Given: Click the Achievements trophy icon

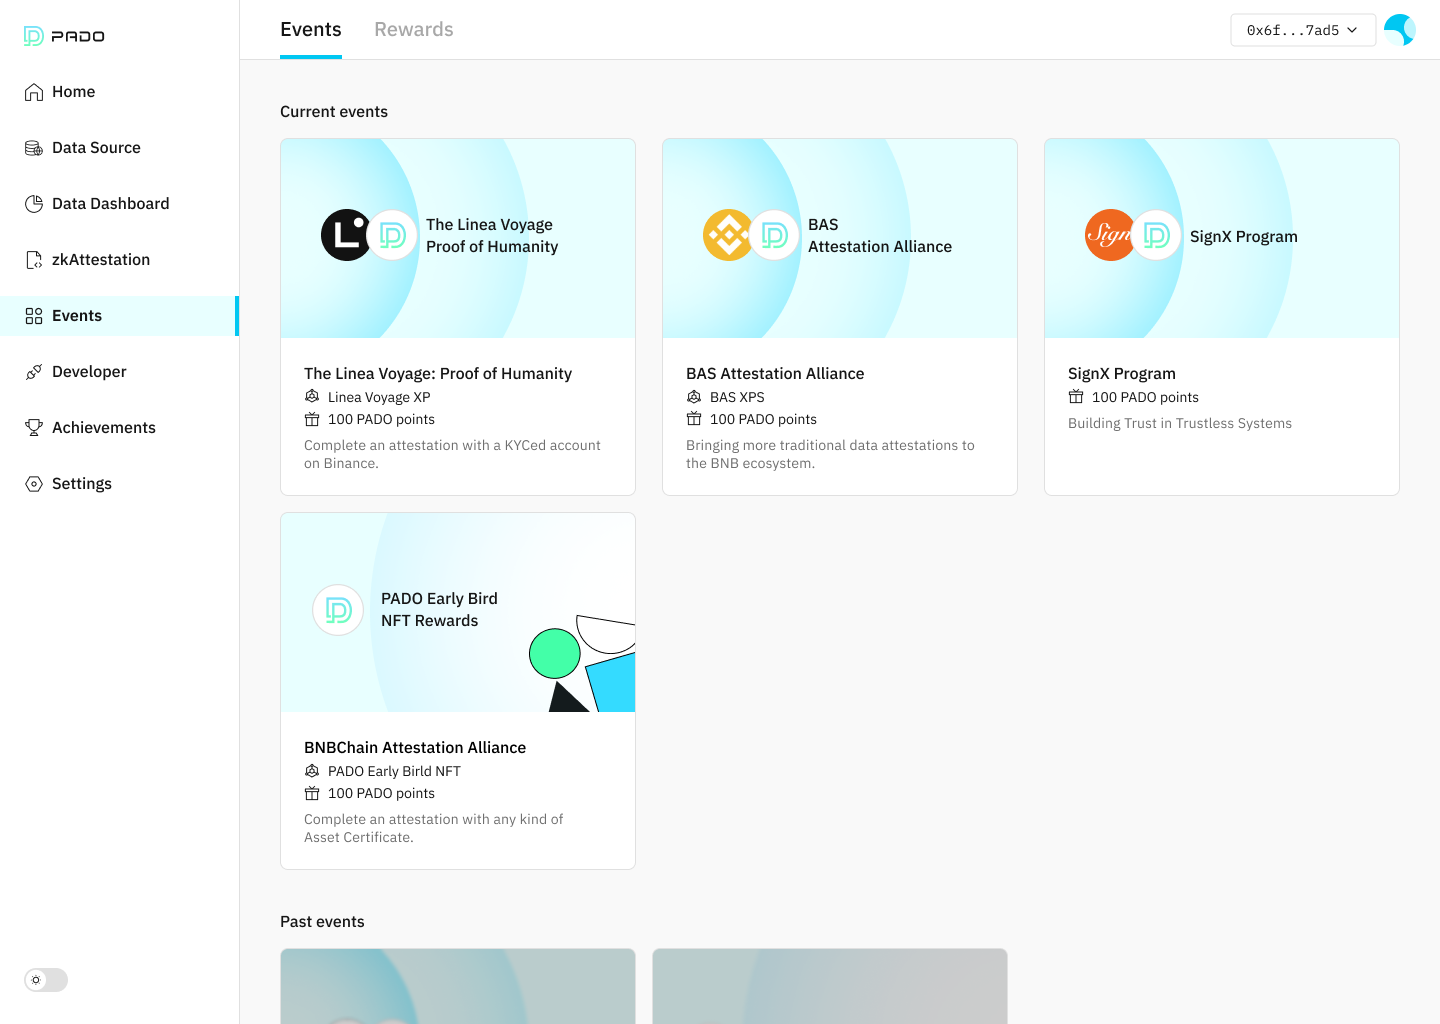Looking at the screenshot, I should click(x=34, y=428).
